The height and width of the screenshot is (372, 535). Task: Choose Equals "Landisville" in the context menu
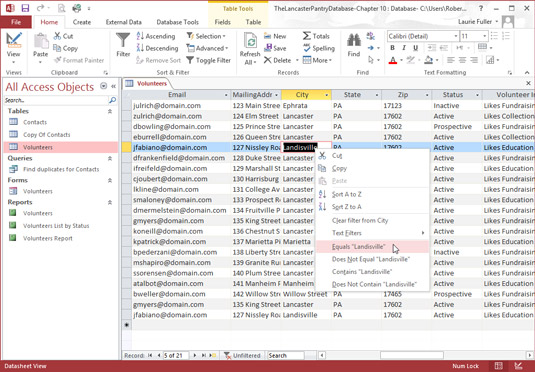[x=372, y=247]
